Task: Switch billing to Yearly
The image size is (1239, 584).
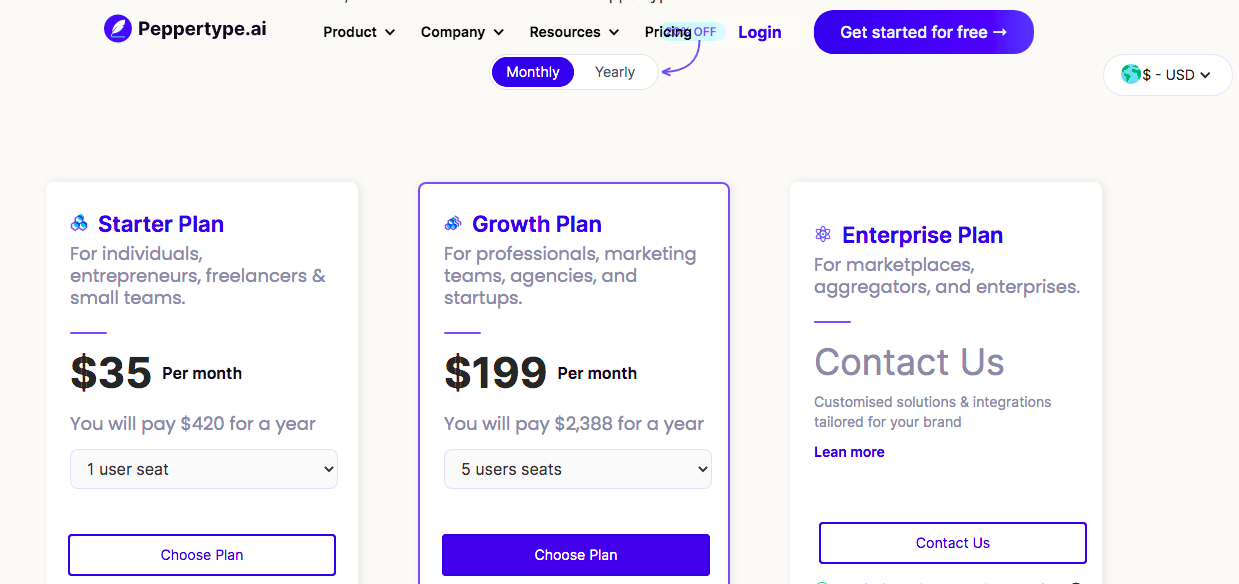Action: pyautogui.click(x=615, y=72)
